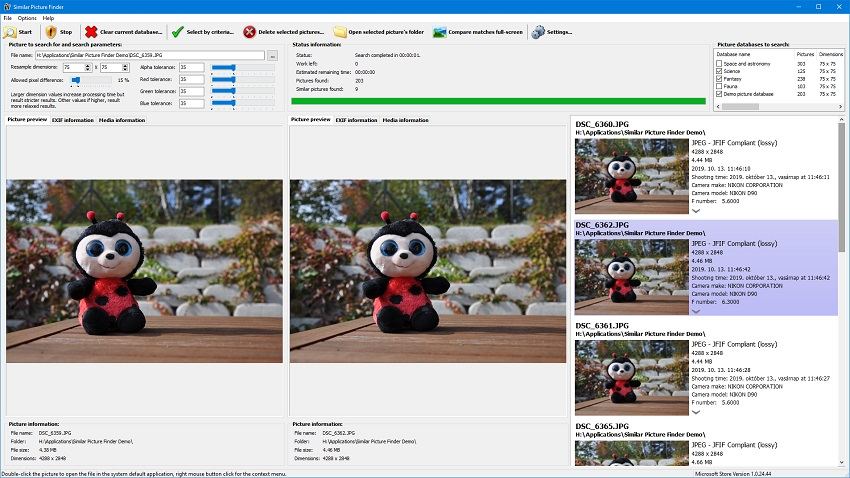Click the Similar Picture Finder title bar icon

coord(7,7)
